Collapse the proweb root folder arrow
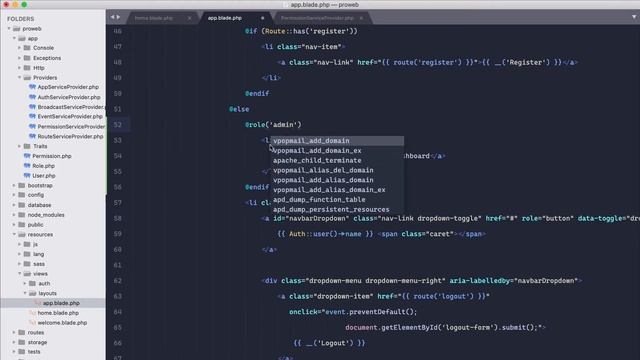 [9, 29]
